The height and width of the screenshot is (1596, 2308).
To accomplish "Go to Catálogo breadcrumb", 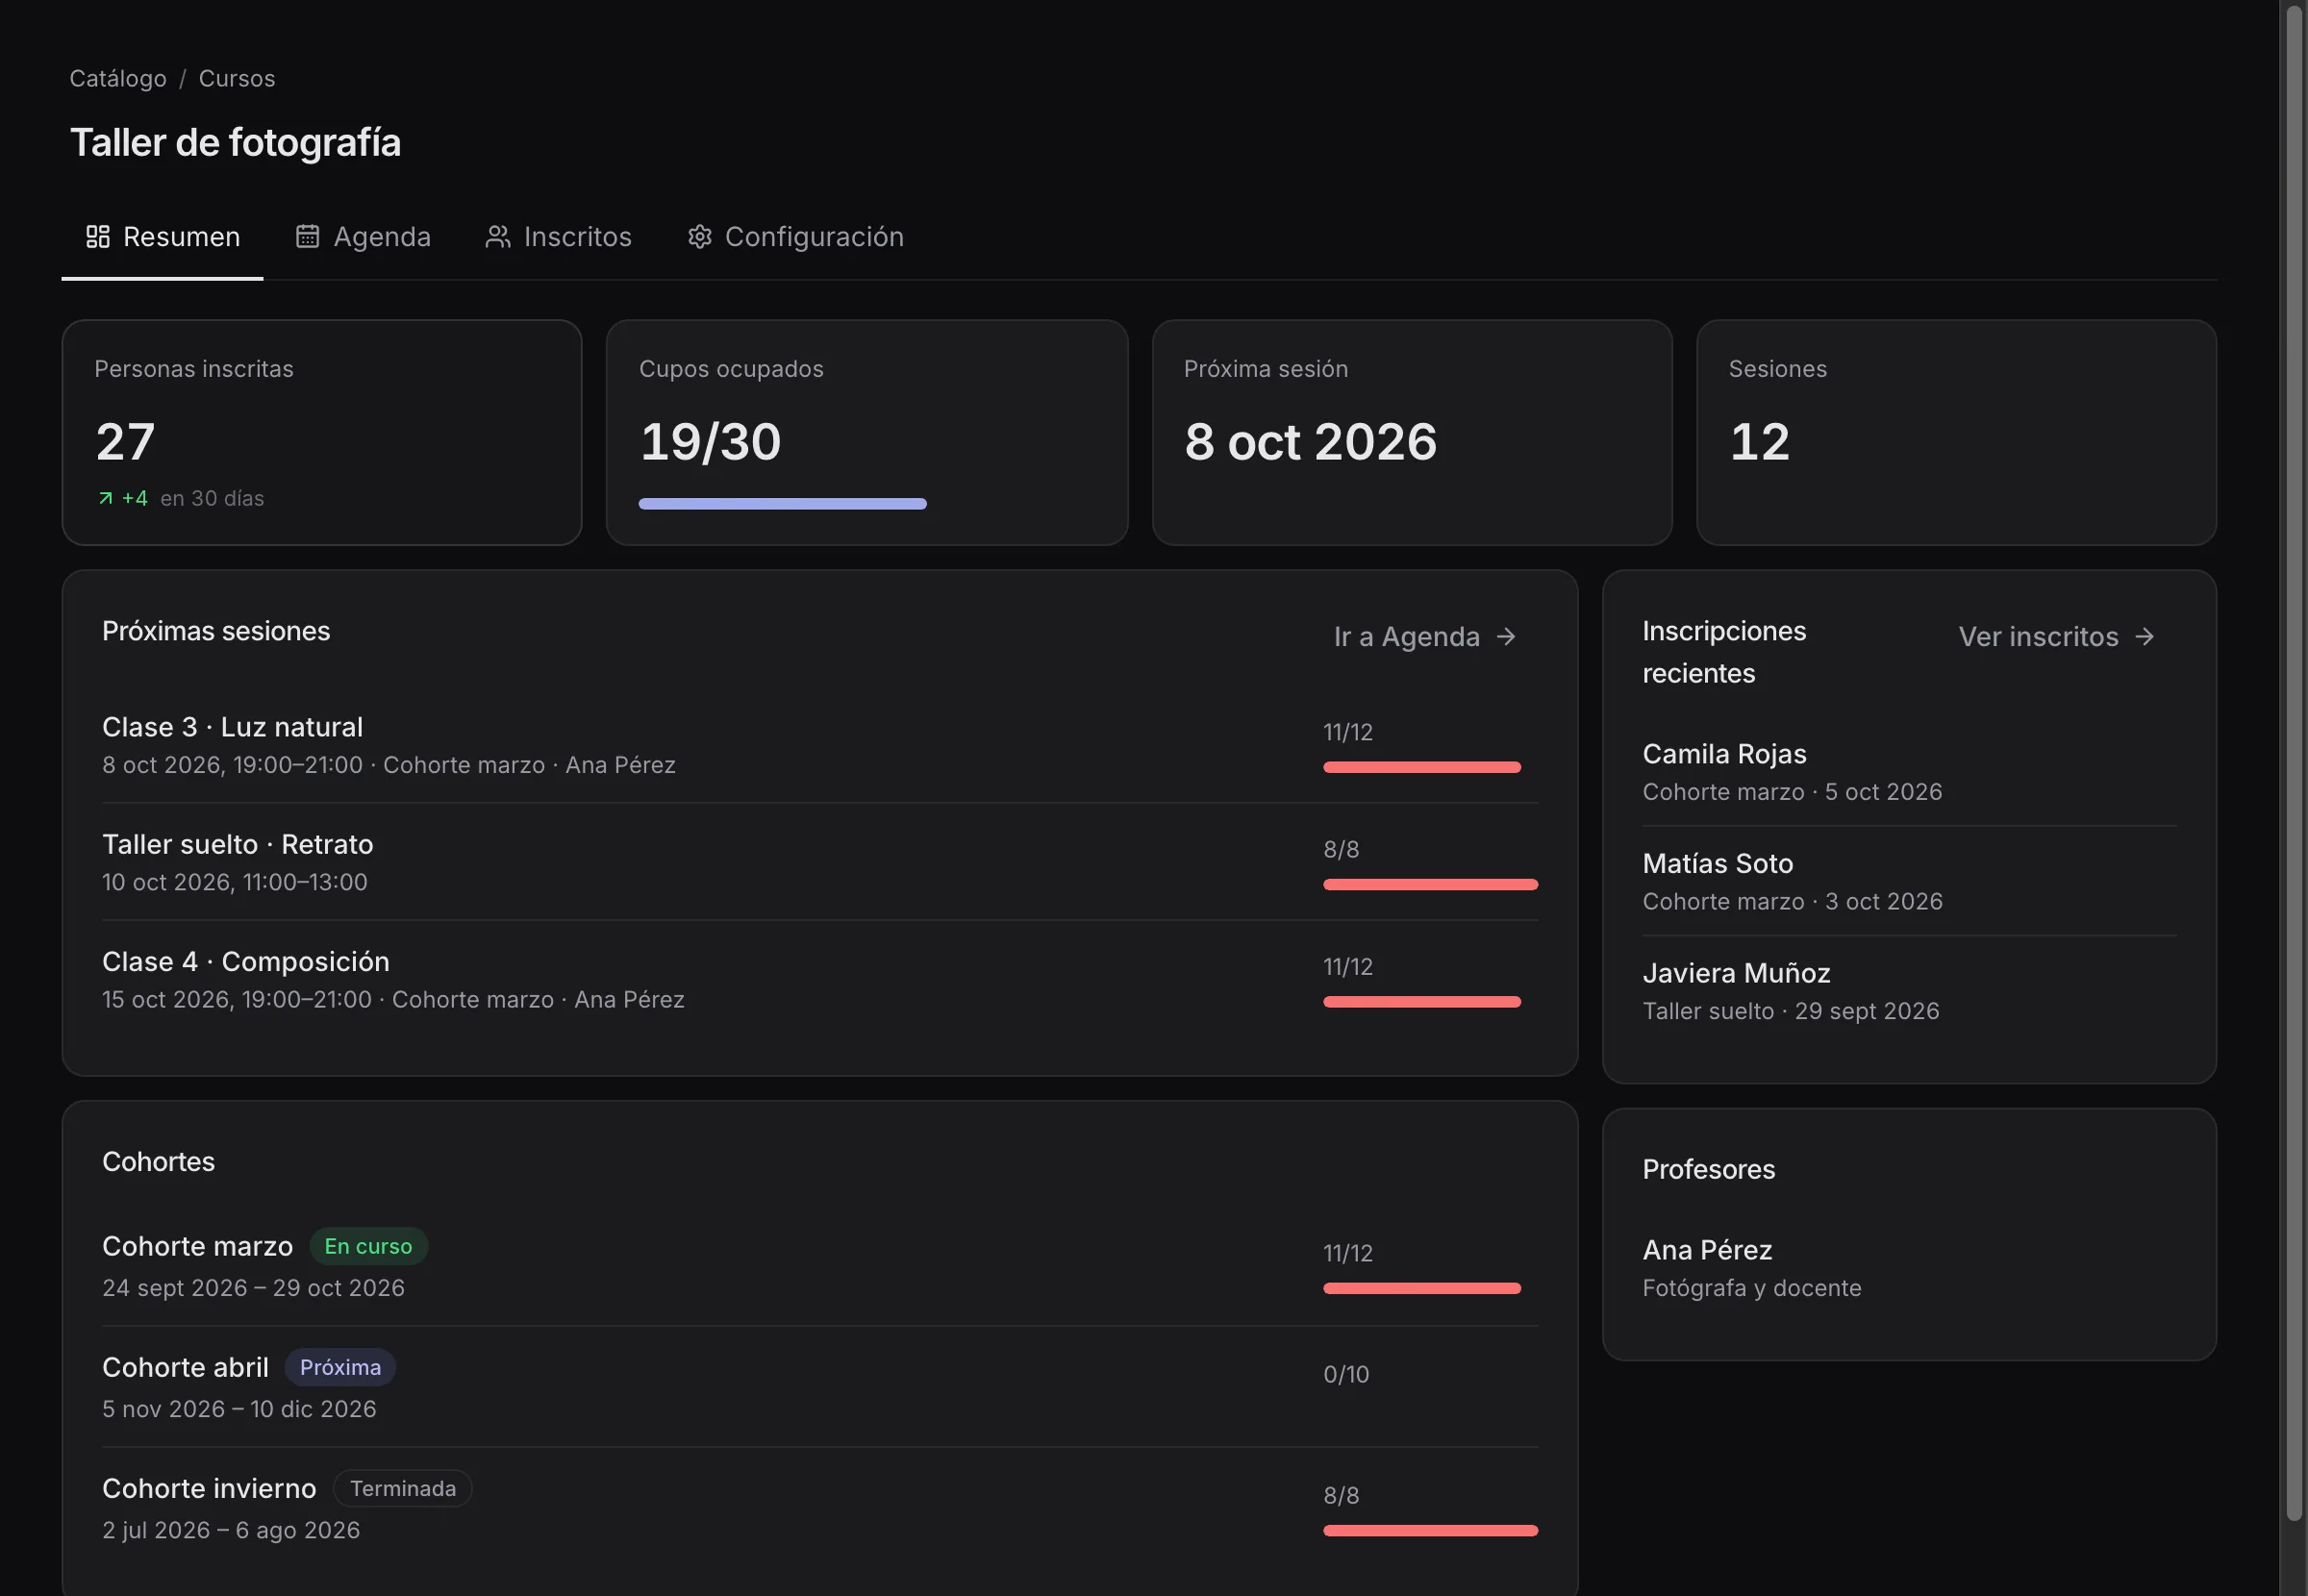I will point(118,78).
